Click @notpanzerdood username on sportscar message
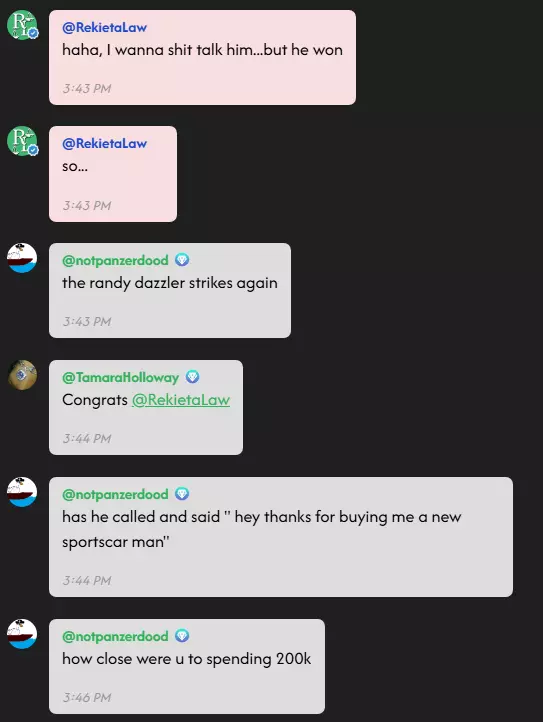 click(x=116, y=495)
